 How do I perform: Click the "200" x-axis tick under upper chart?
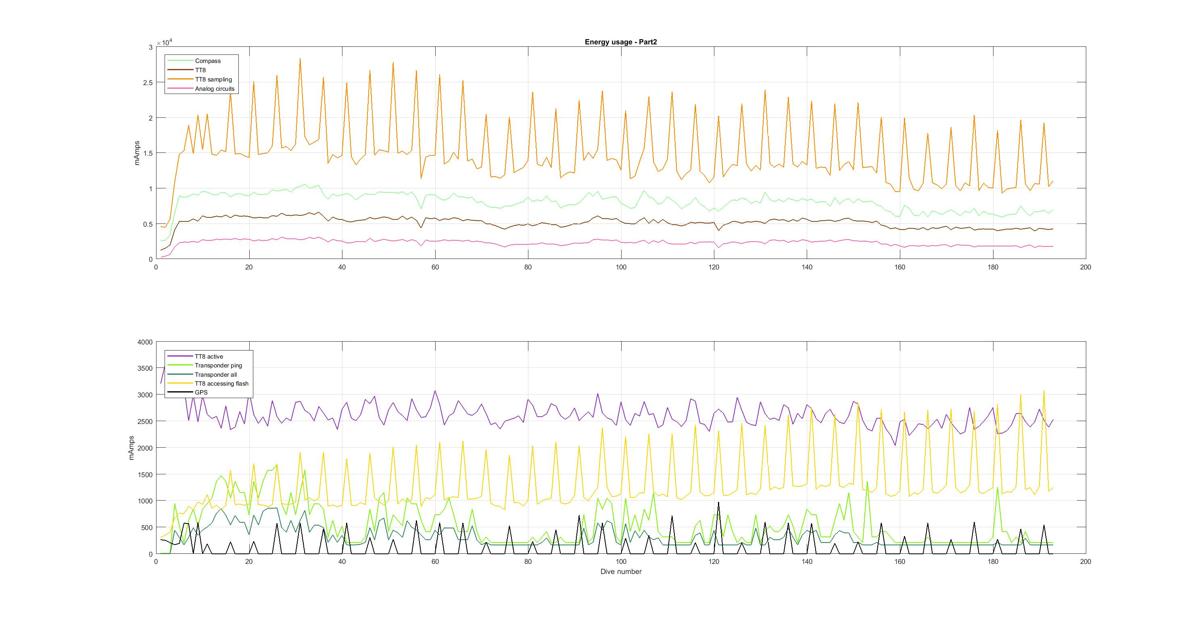tap(1085, 267)
